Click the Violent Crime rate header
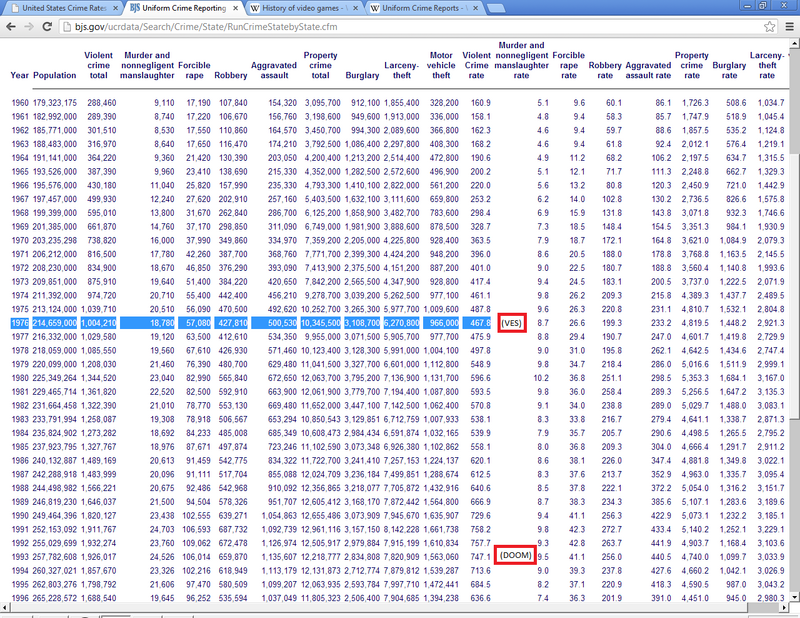 click(x=476, y=65)
